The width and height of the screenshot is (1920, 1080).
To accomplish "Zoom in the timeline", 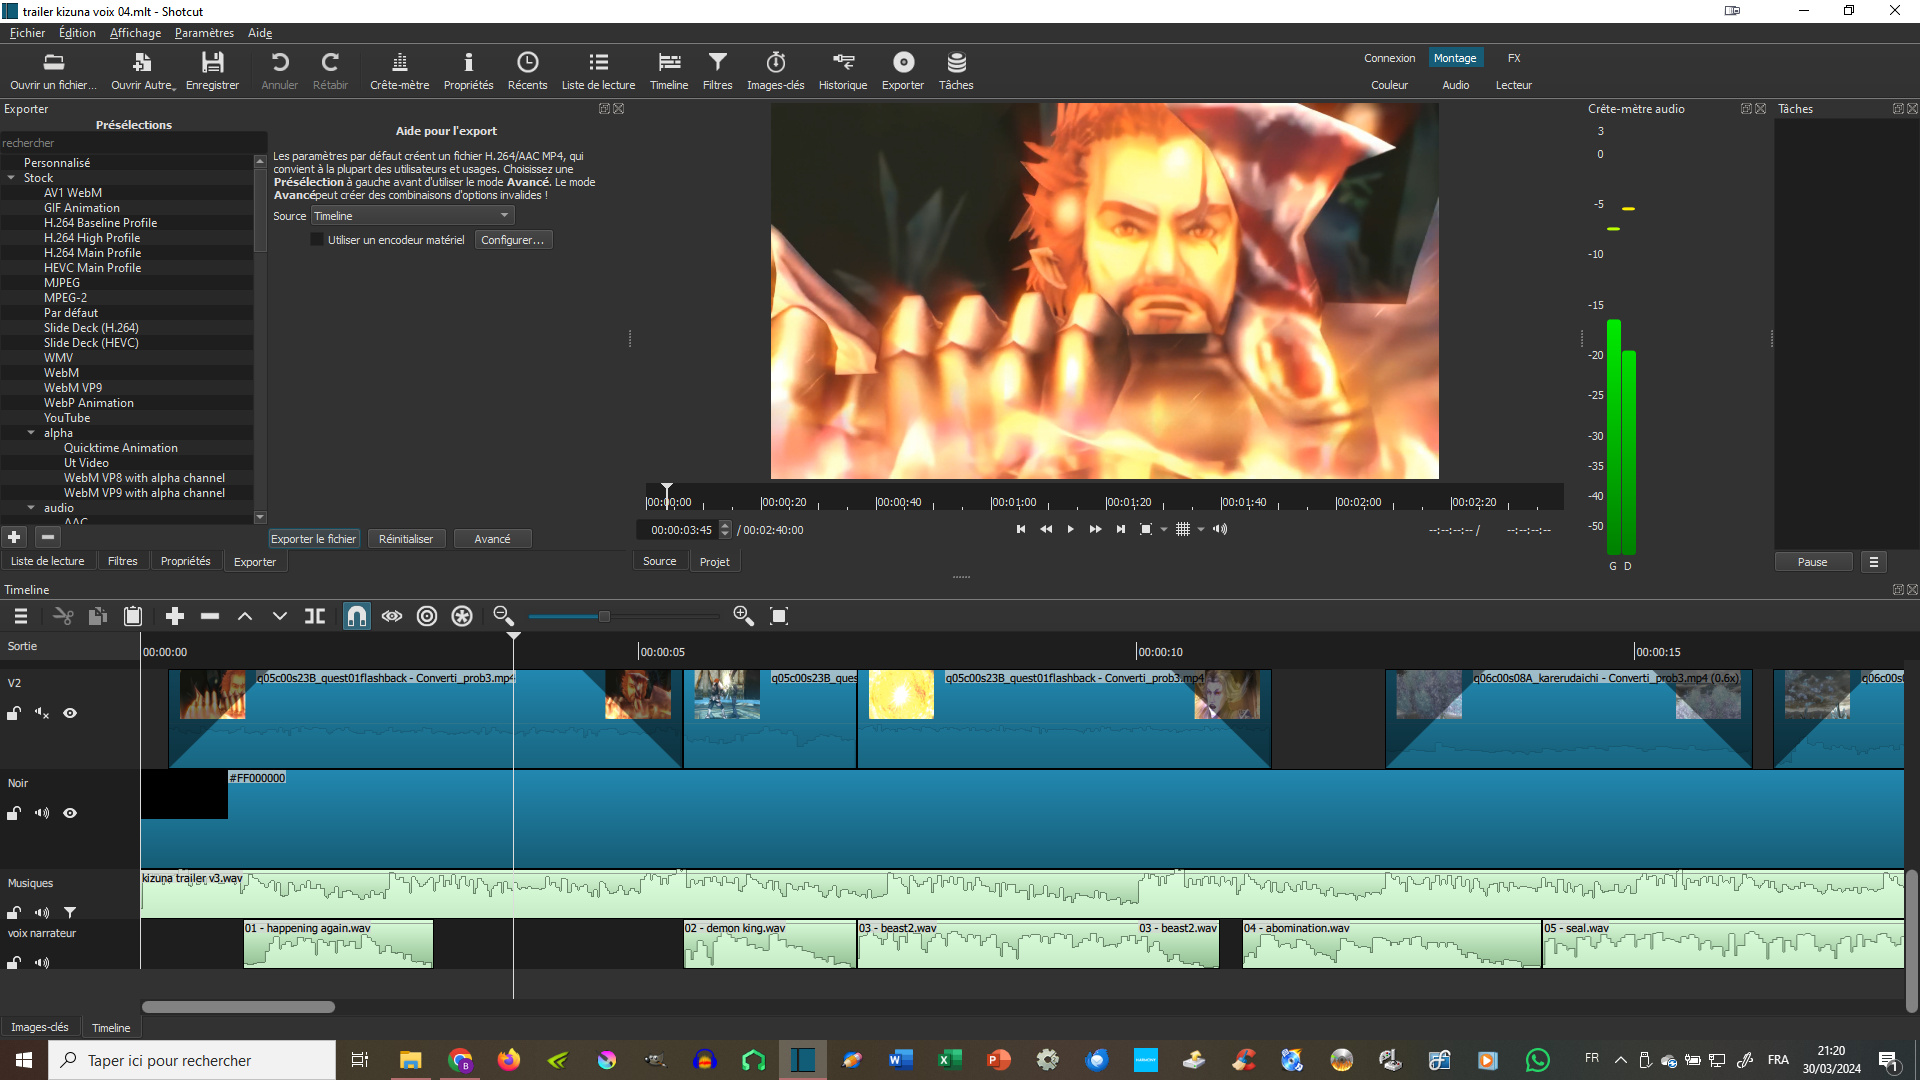I will click(743, 616).
